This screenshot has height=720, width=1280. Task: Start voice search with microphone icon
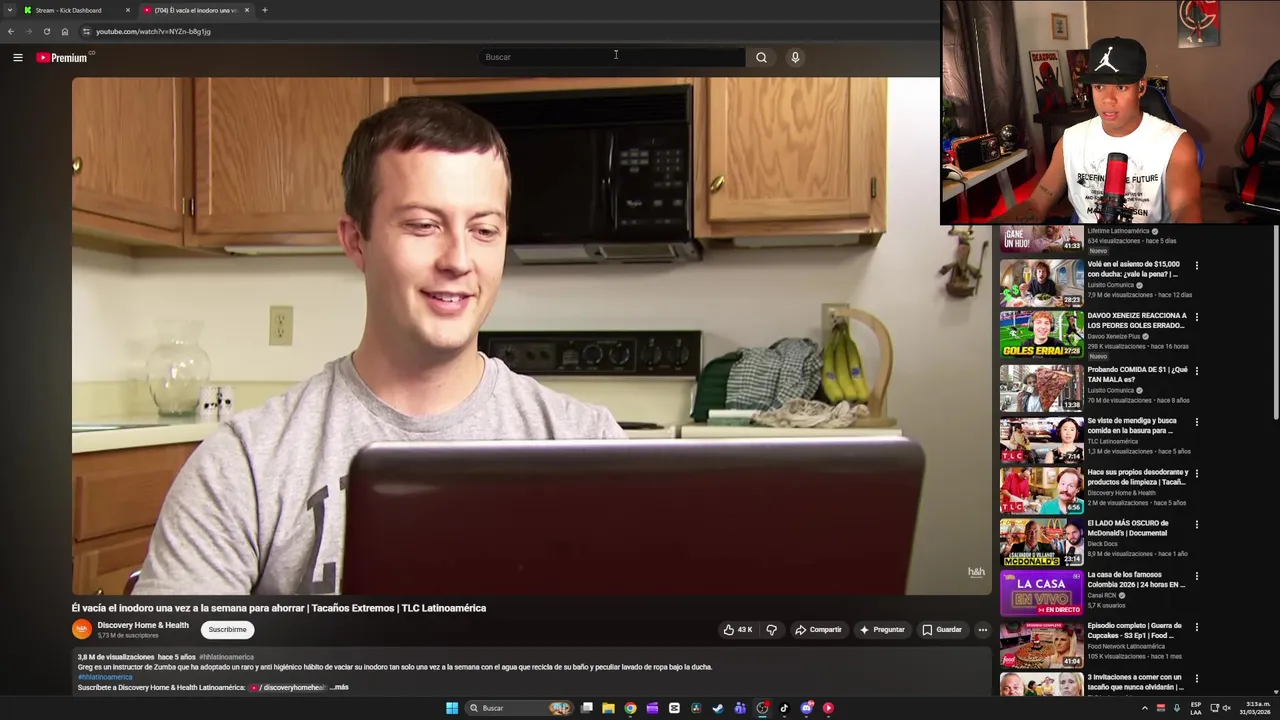click(x=795, y=57)
